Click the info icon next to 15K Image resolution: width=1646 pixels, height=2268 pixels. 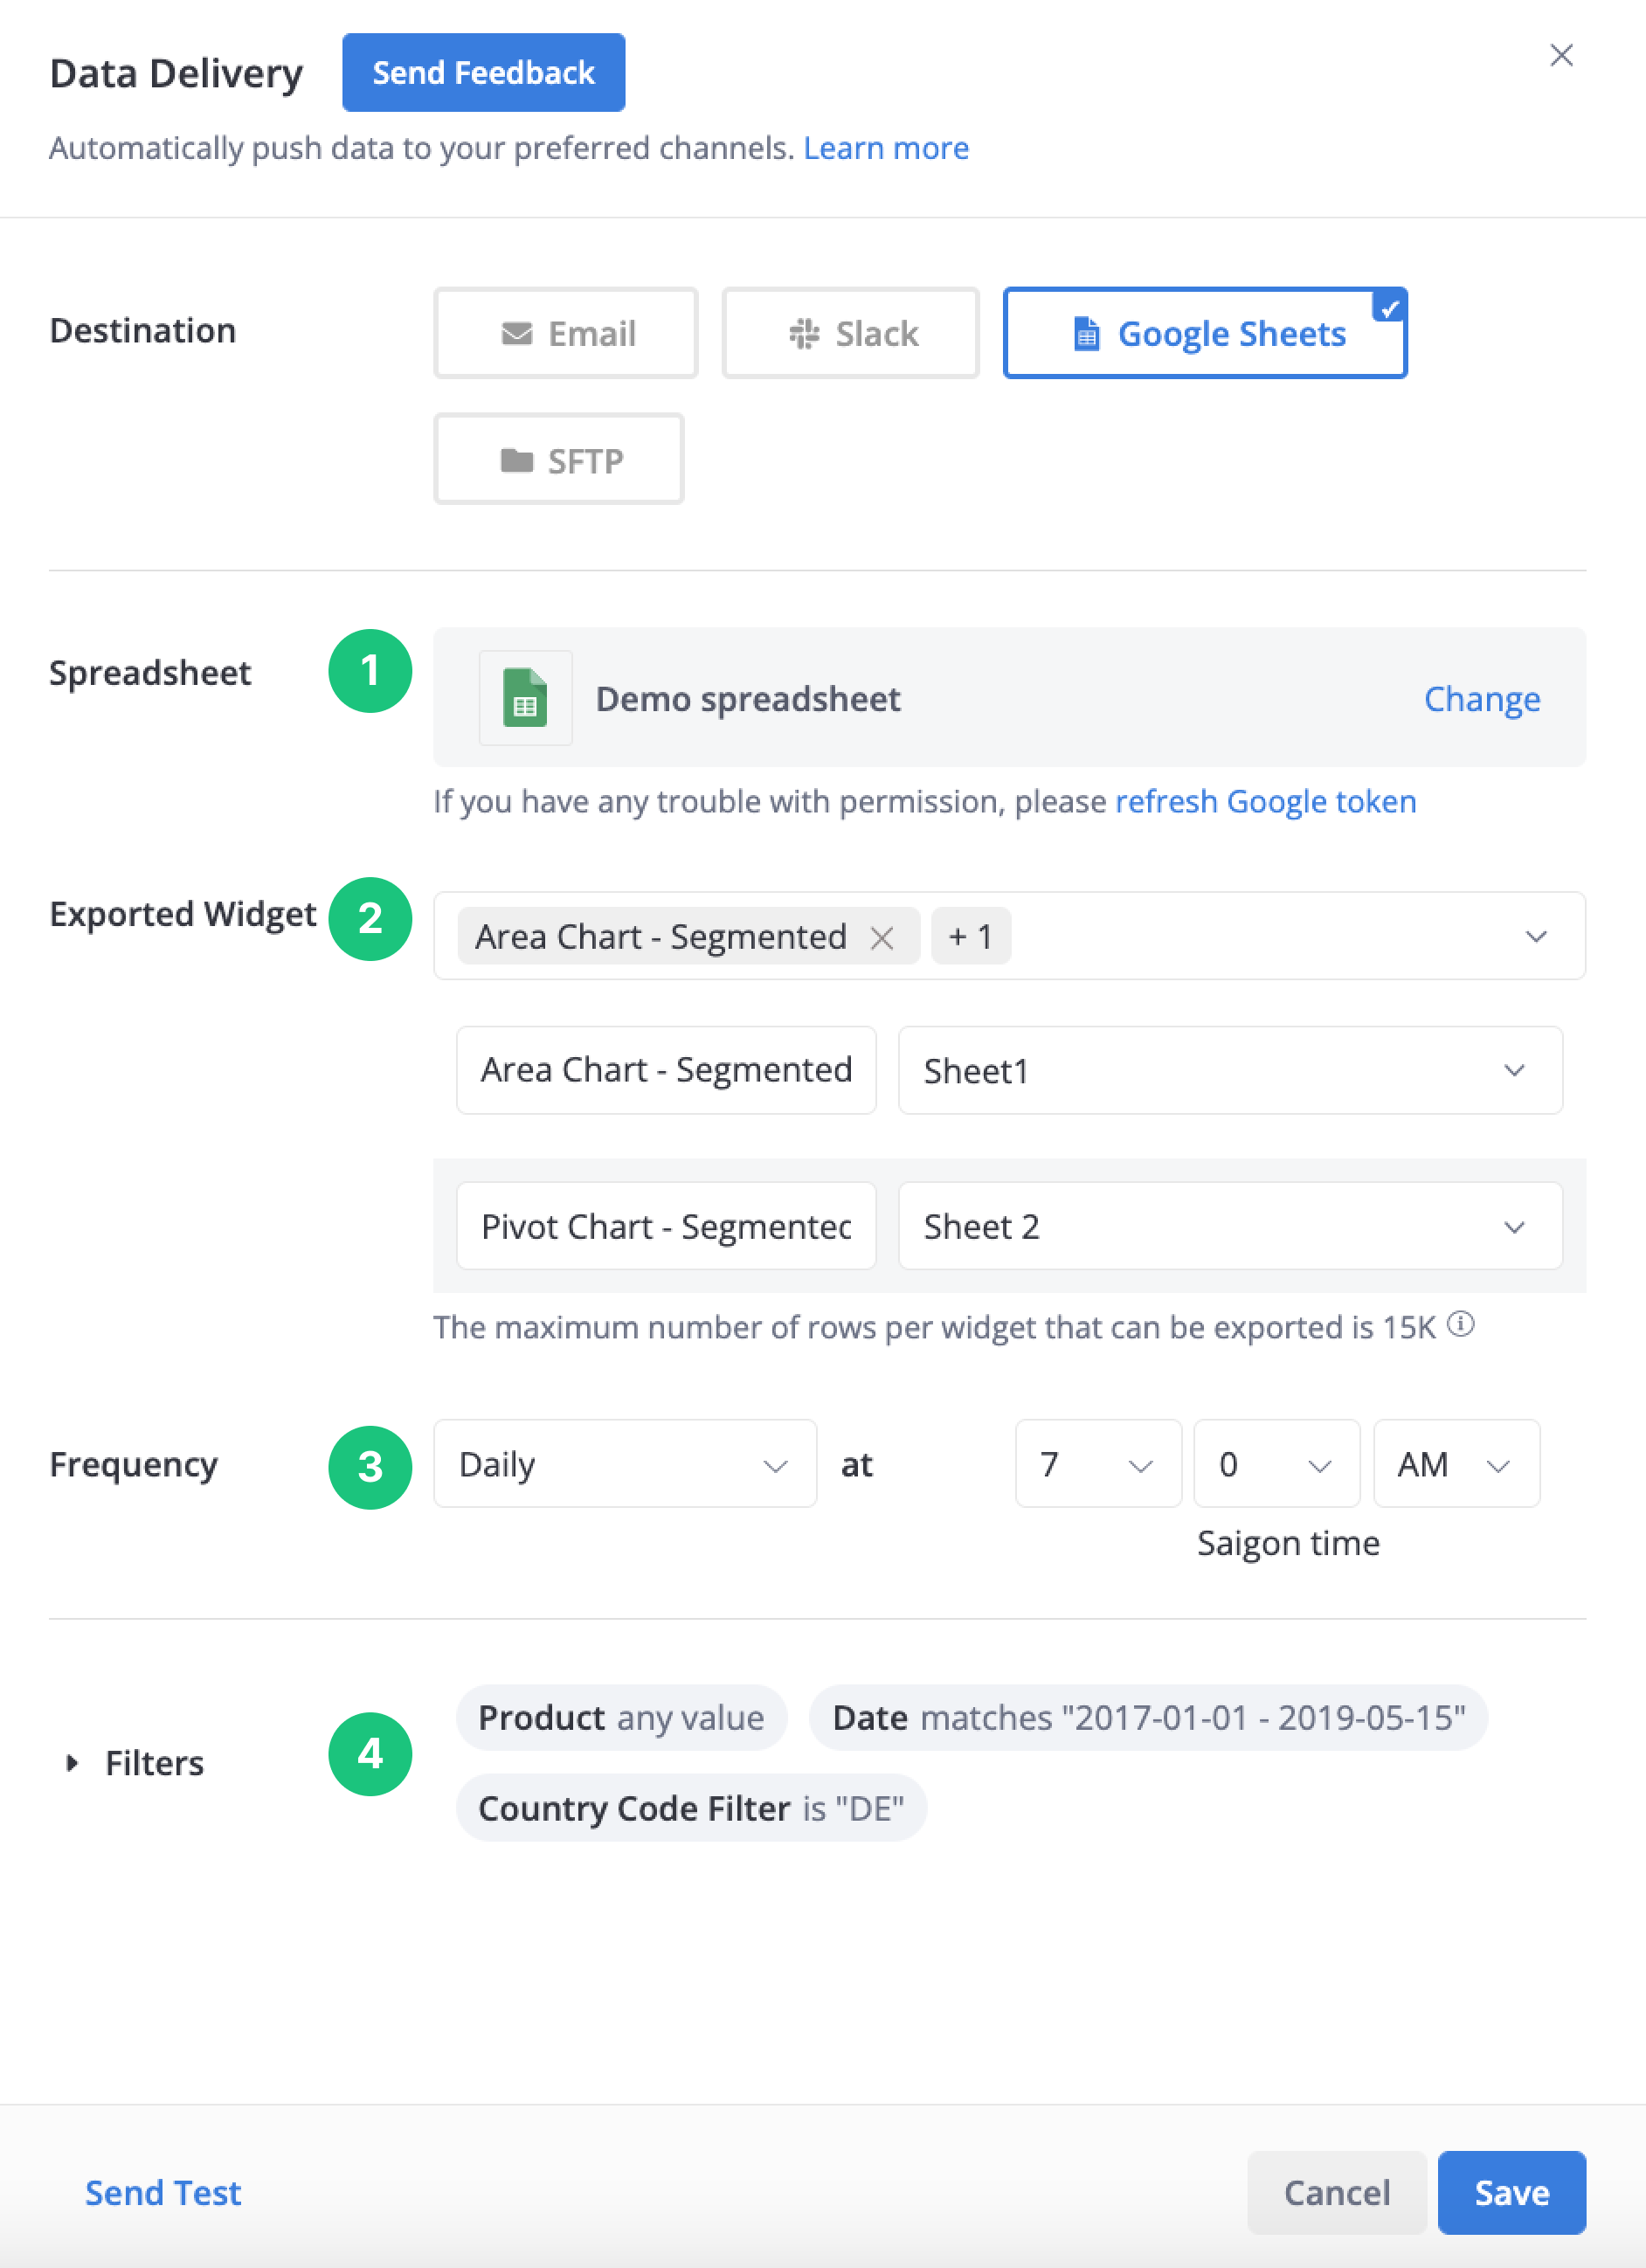1461,1324
